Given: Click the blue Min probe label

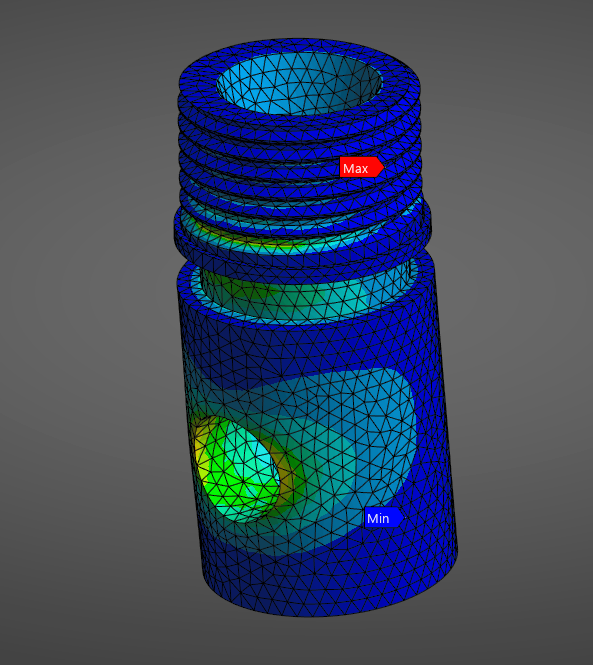Looking at the screenshot, I should 383,518.
